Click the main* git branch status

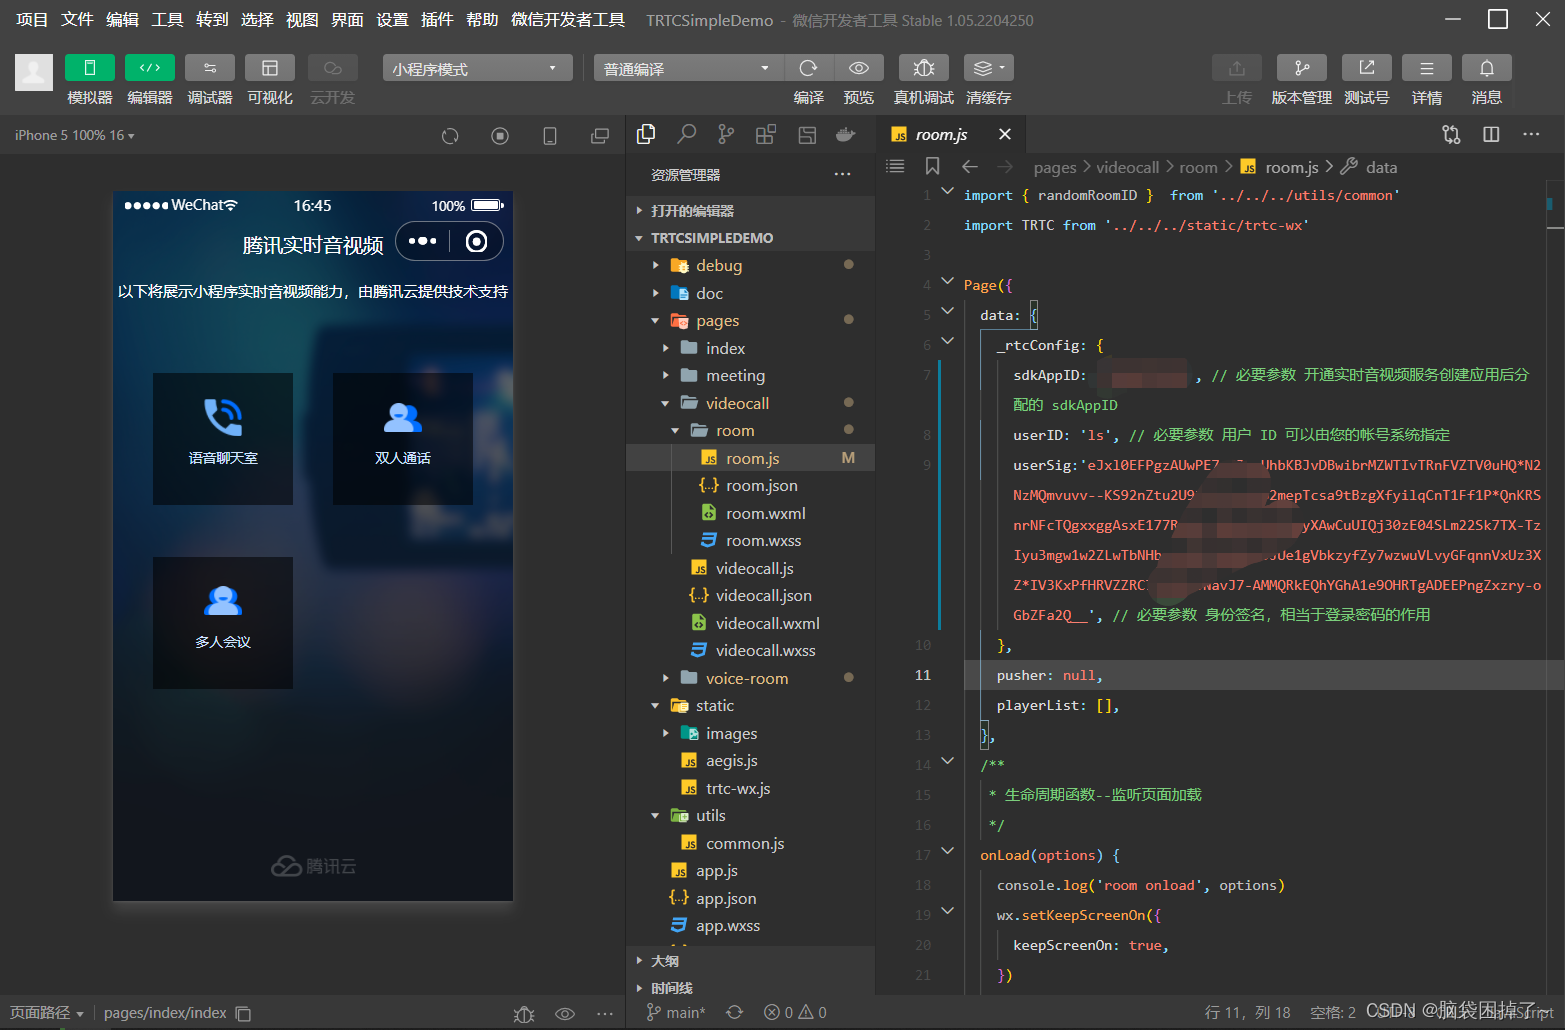pos(676,1012)
